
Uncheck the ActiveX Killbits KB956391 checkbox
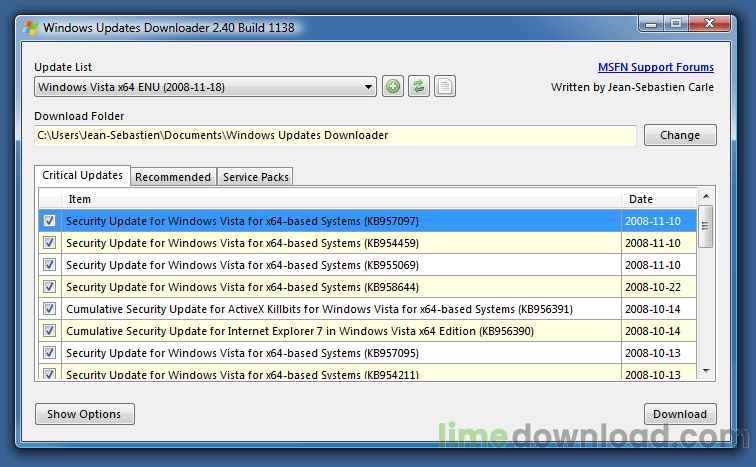[49, 308]
